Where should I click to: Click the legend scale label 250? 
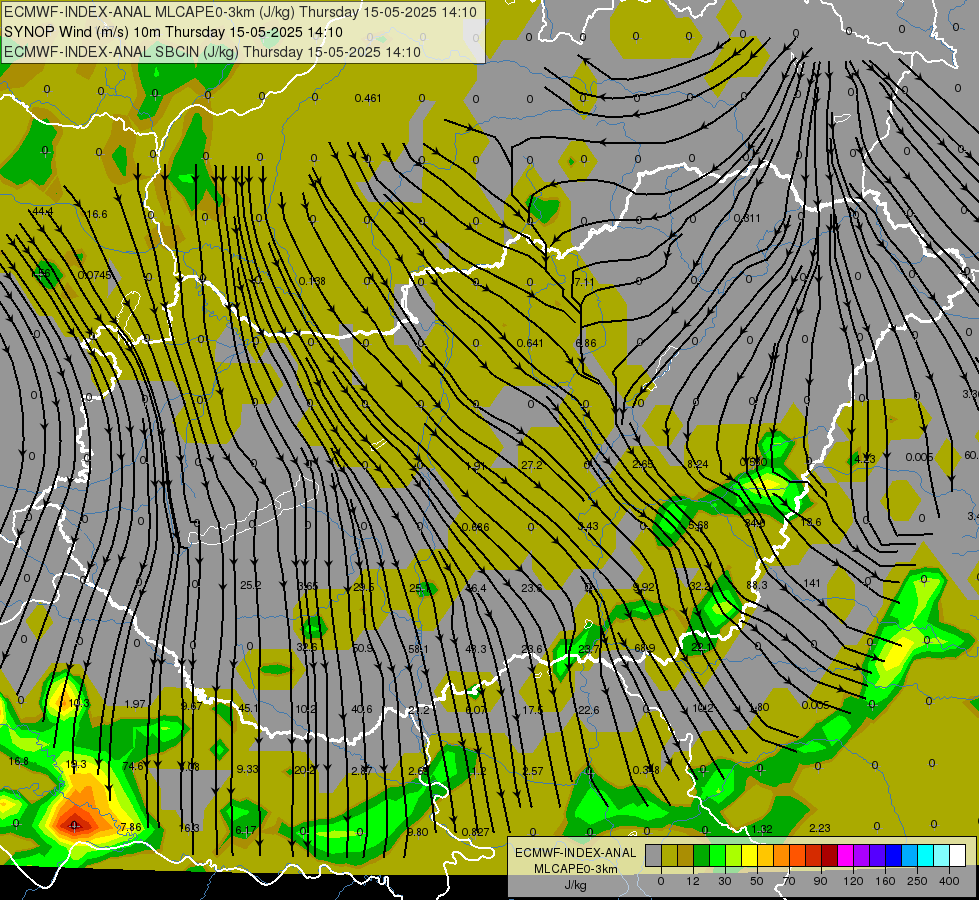click(917, 881)
